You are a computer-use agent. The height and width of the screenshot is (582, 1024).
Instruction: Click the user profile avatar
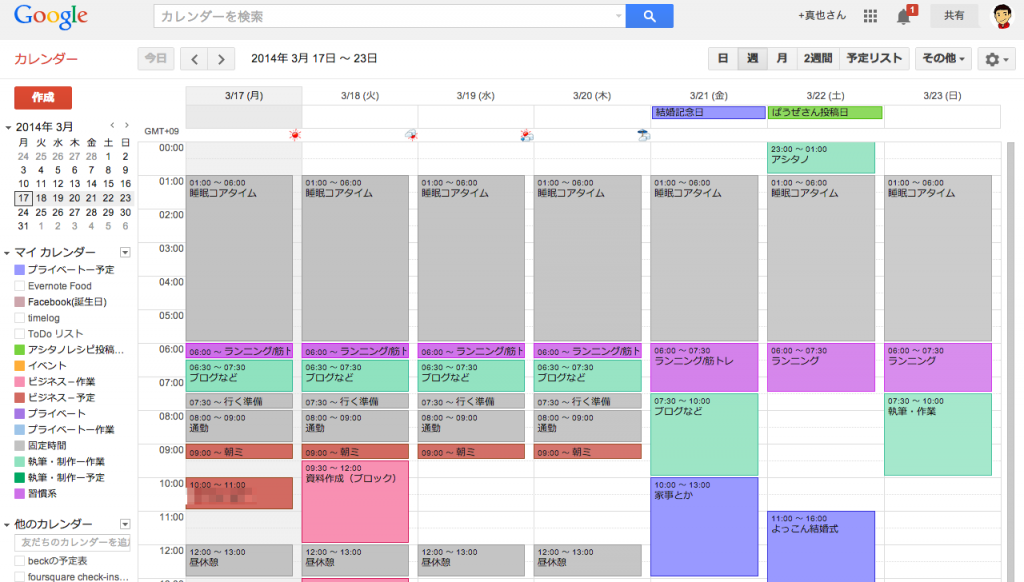[x=1001, y=16]
